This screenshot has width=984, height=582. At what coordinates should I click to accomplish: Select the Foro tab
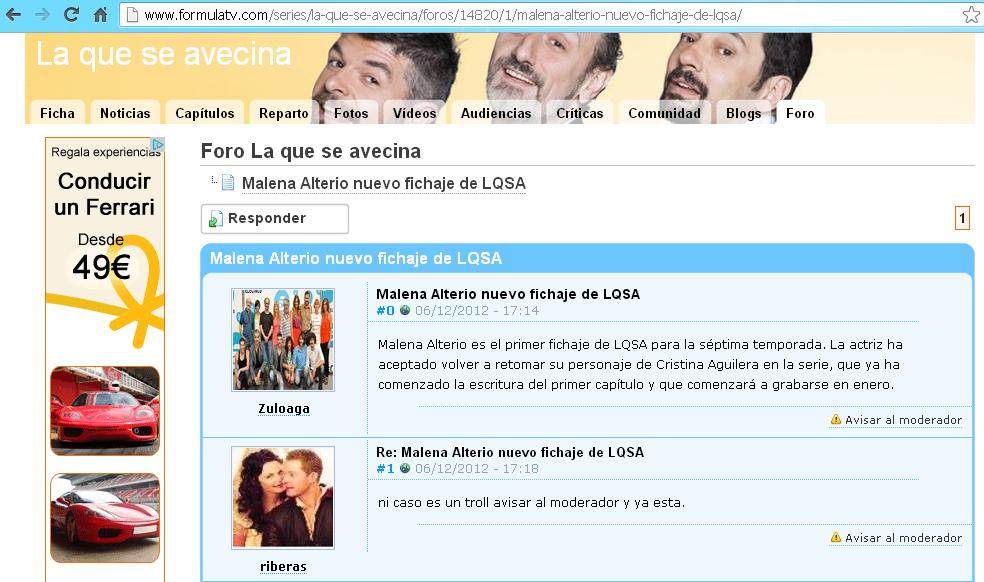click(800, 113)
